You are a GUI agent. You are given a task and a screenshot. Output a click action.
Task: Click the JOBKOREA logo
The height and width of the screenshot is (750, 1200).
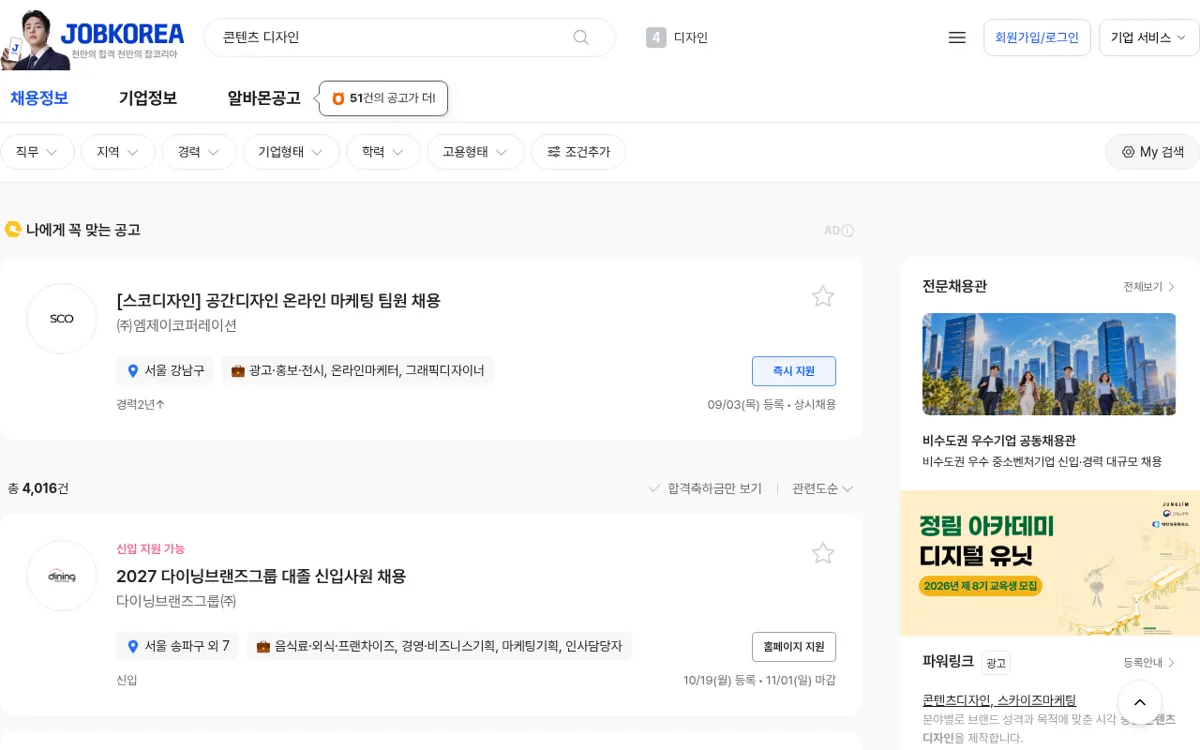tap(122, 34)
